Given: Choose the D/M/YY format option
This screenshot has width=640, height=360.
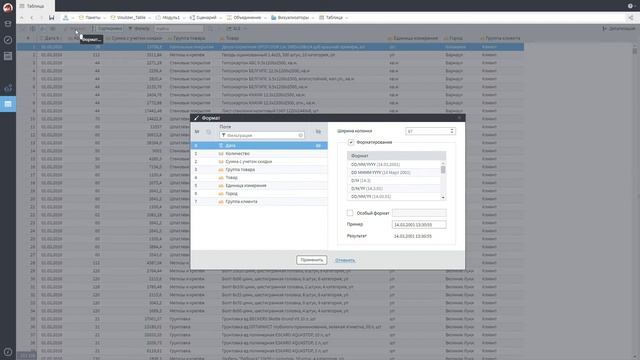Looking at the screenshot, I should (x=394, y=189).
